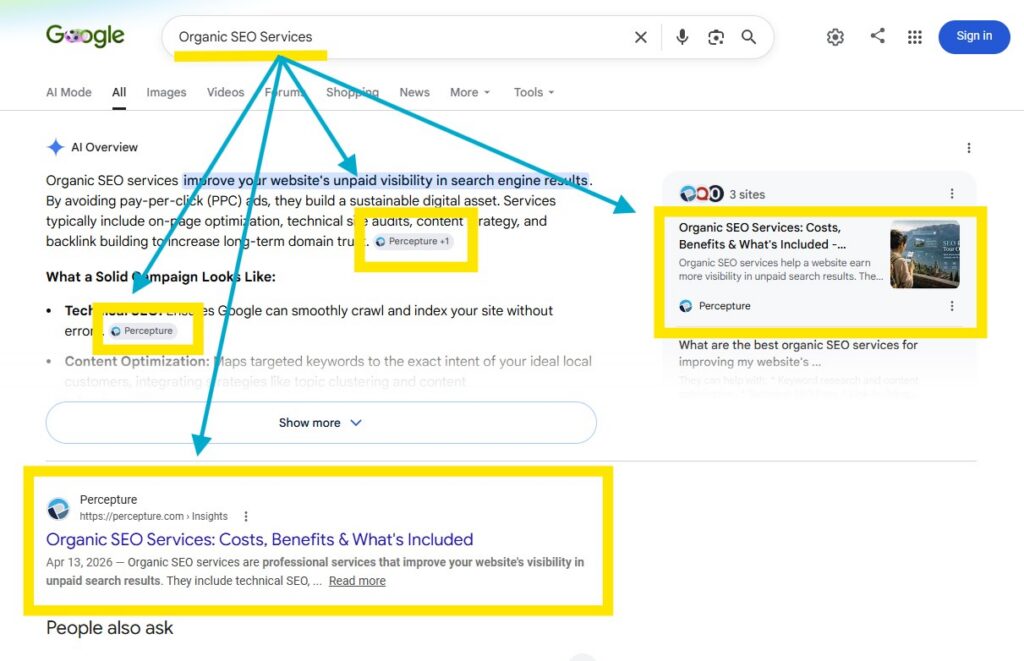Open three-dot menu next to percepture.com URL
This screenshot has height=661, width=1024.
246,517
